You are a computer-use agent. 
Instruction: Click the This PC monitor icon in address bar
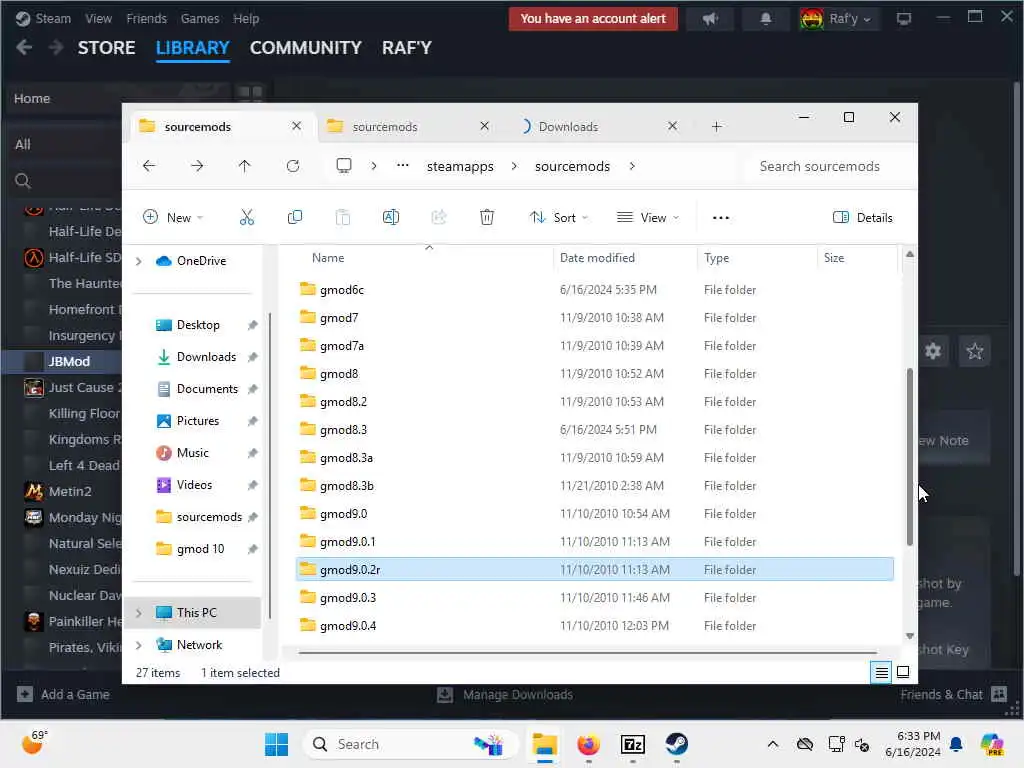coord(344,166)
